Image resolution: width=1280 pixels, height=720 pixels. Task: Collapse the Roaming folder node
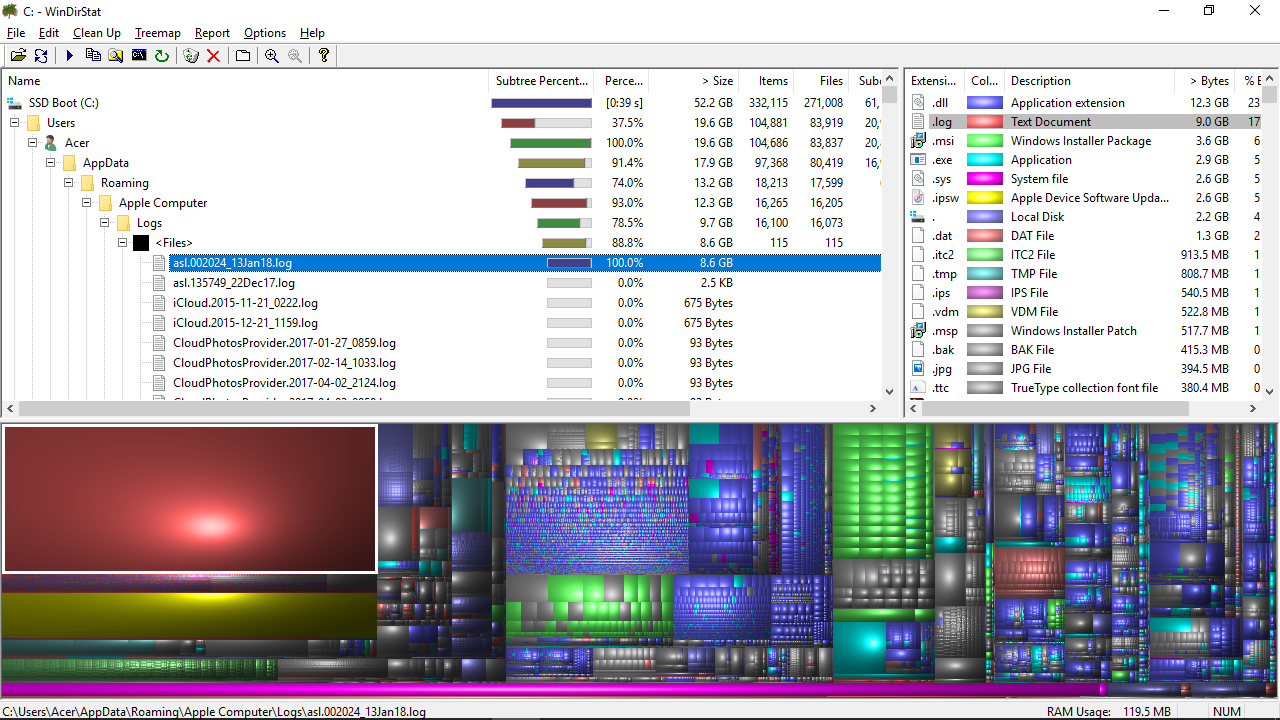coord(69,183)
